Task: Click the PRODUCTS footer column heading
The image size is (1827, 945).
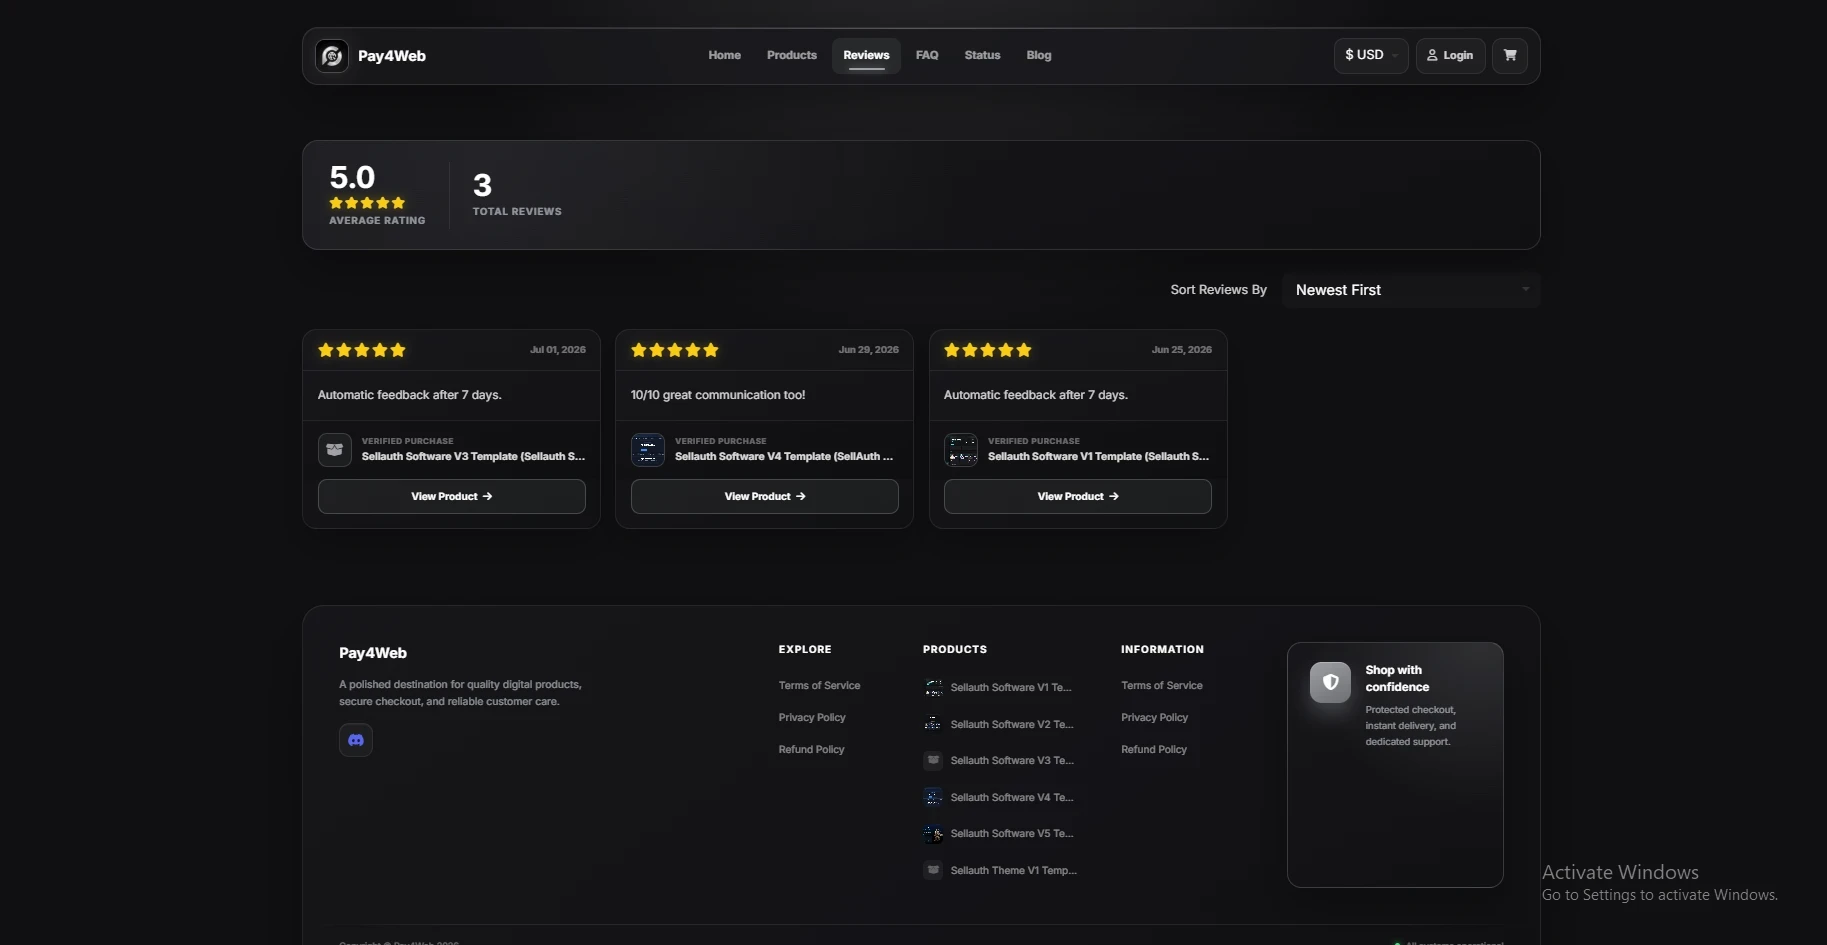Action: click(x=955, y=650)
